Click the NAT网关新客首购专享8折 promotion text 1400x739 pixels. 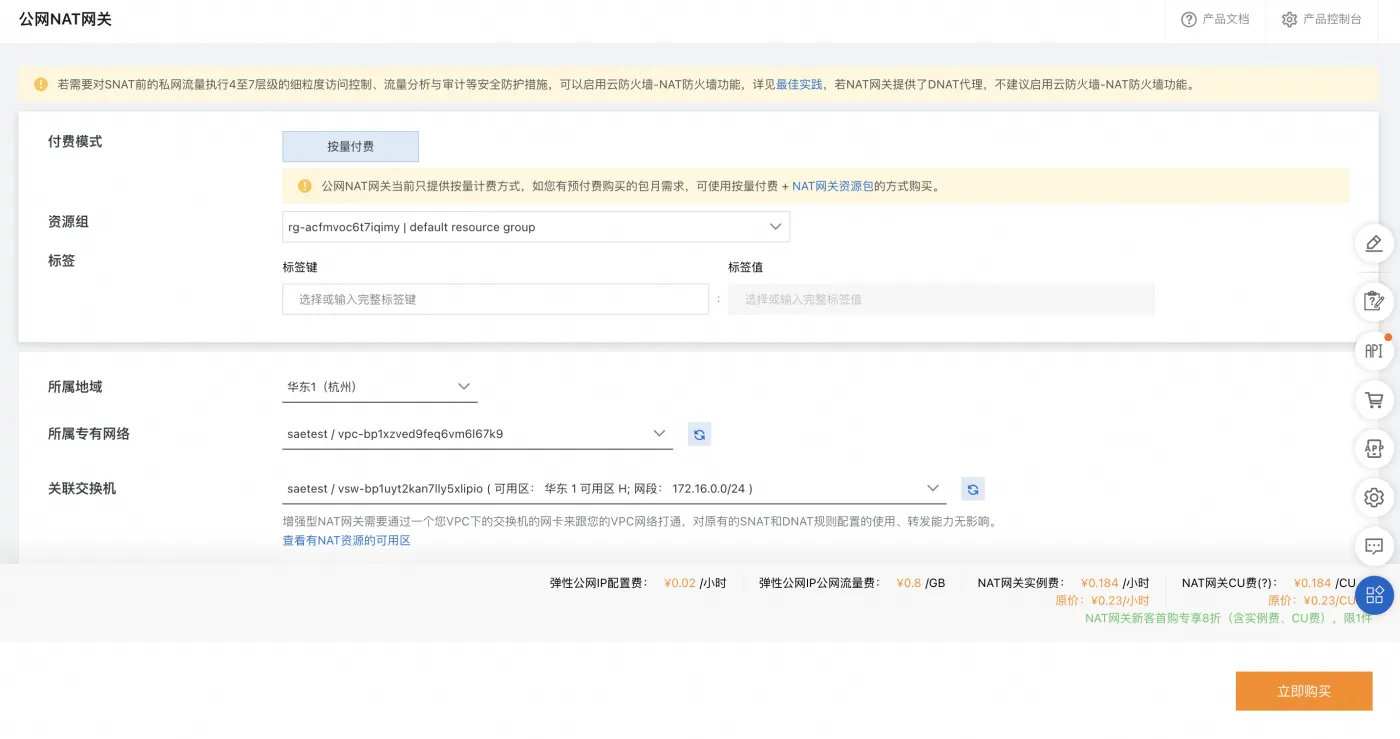1229,618
